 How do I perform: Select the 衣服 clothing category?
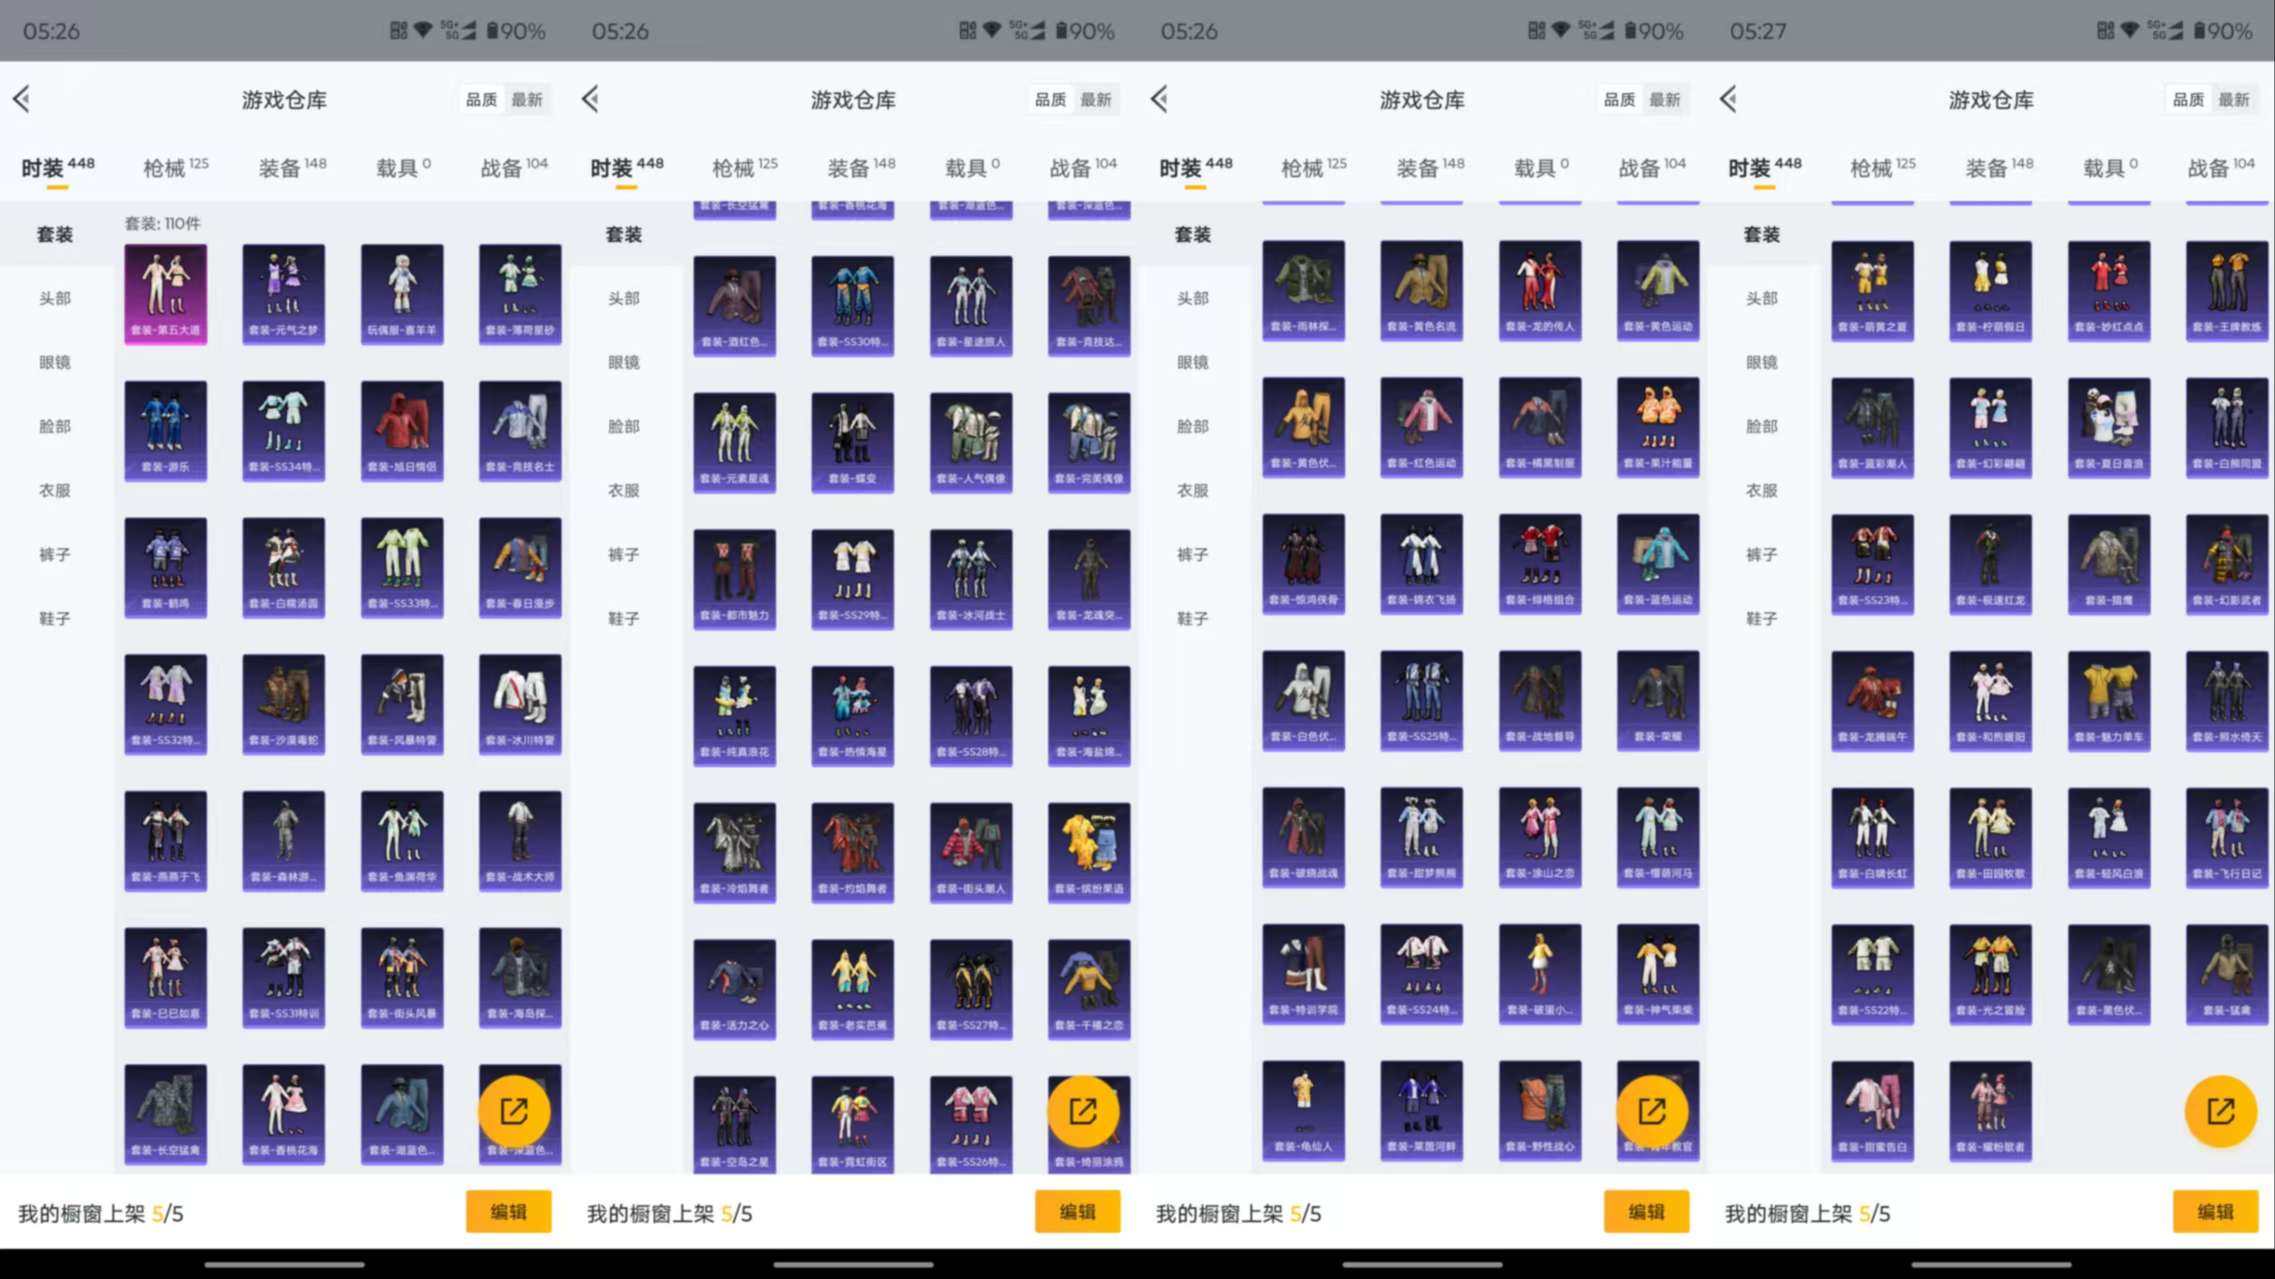[x=55, y=490]
